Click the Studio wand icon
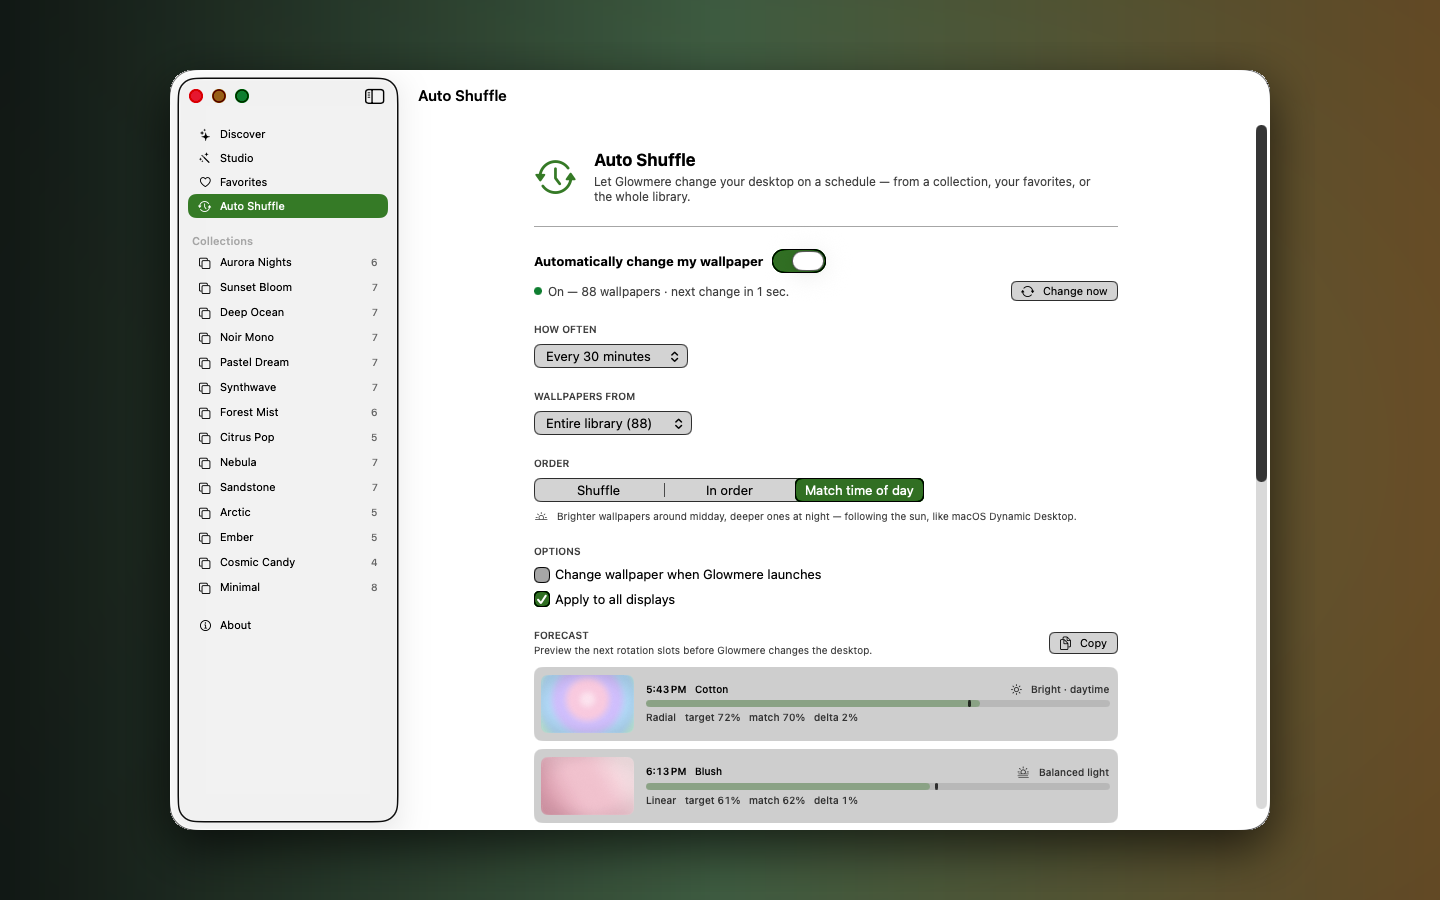1440x900 pixels. coord(205,158)
